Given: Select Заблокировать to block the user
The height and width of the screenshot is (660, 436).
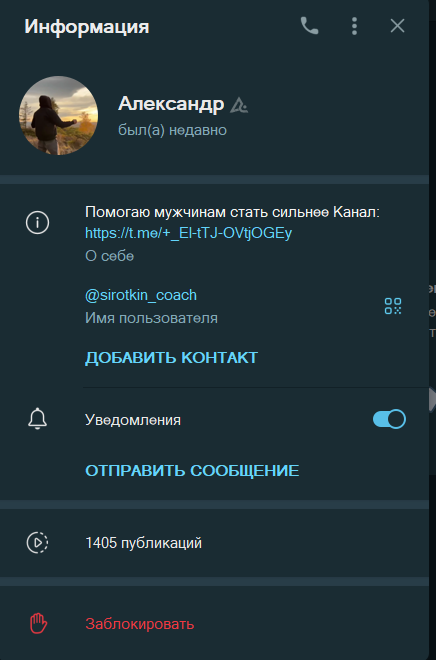Looking at the screenshot, I should tap(140, 624).
